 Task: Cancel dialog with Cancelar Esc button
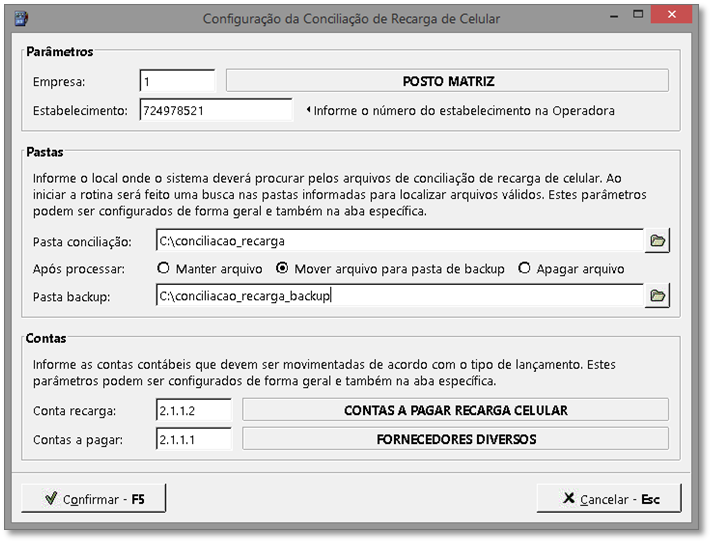pyautogui.click(x=609, y=499)
